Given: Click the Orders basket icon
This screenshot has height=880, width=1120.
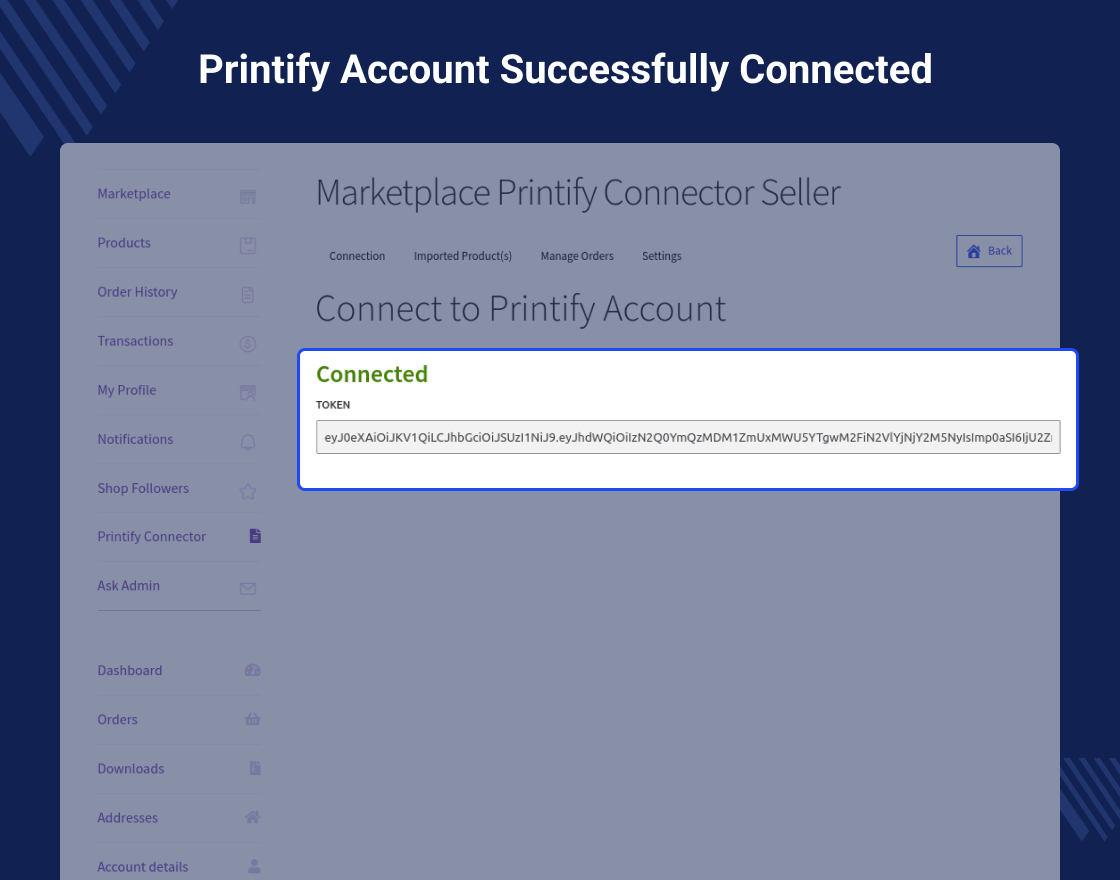Looking at the screenshot, I should [252, 719].
